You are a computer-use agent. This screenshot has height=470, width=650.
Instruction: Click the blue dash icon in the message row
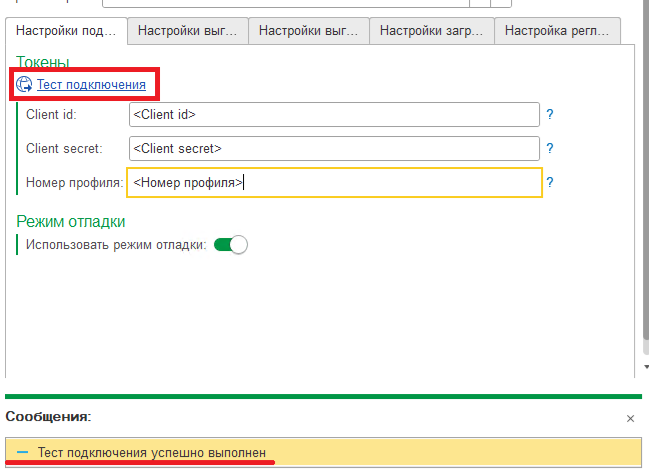(22, 453)
